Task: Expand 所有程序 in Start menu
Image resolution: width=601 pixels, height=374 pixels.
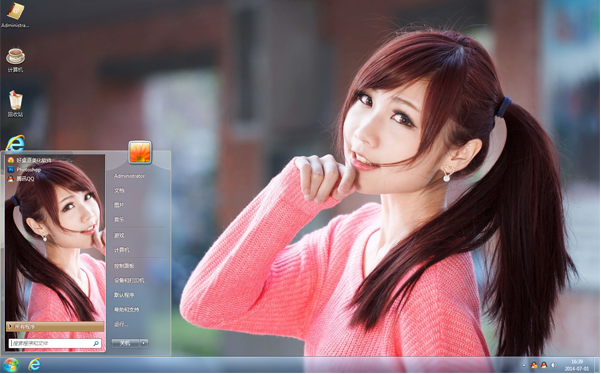Action: pyautogui.click(x=55, y=326)
